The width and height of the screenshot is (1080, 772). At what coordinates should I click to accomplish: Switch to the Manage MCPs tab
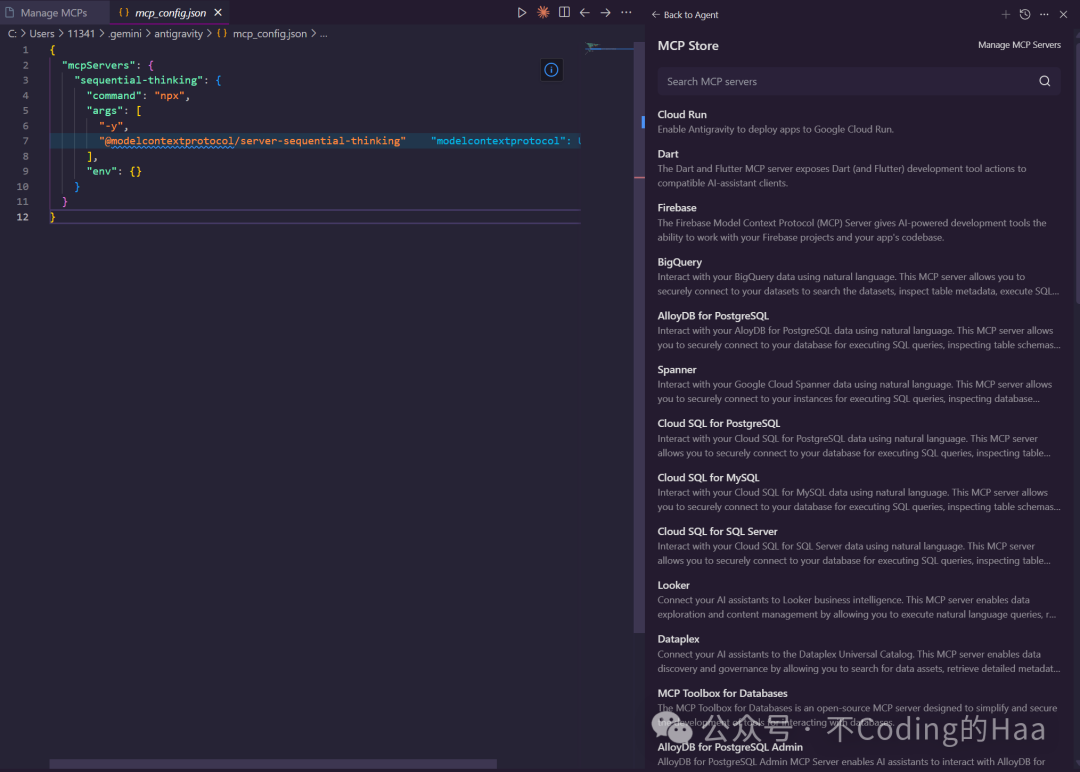pos(54,12)
